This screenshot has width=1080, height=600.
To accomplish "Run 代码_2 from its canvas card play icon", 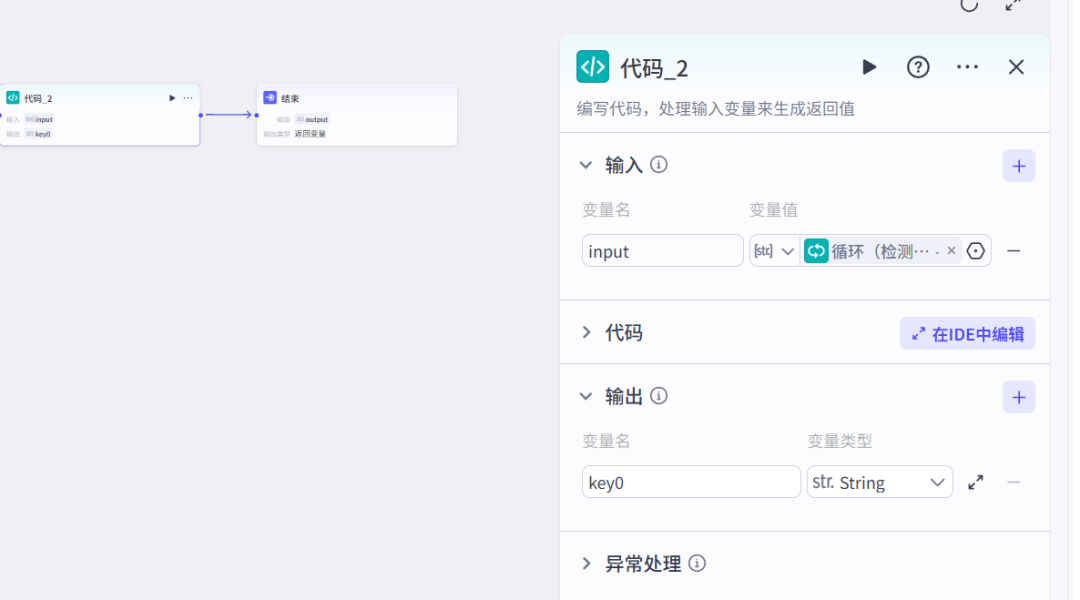I will [171, 97].
